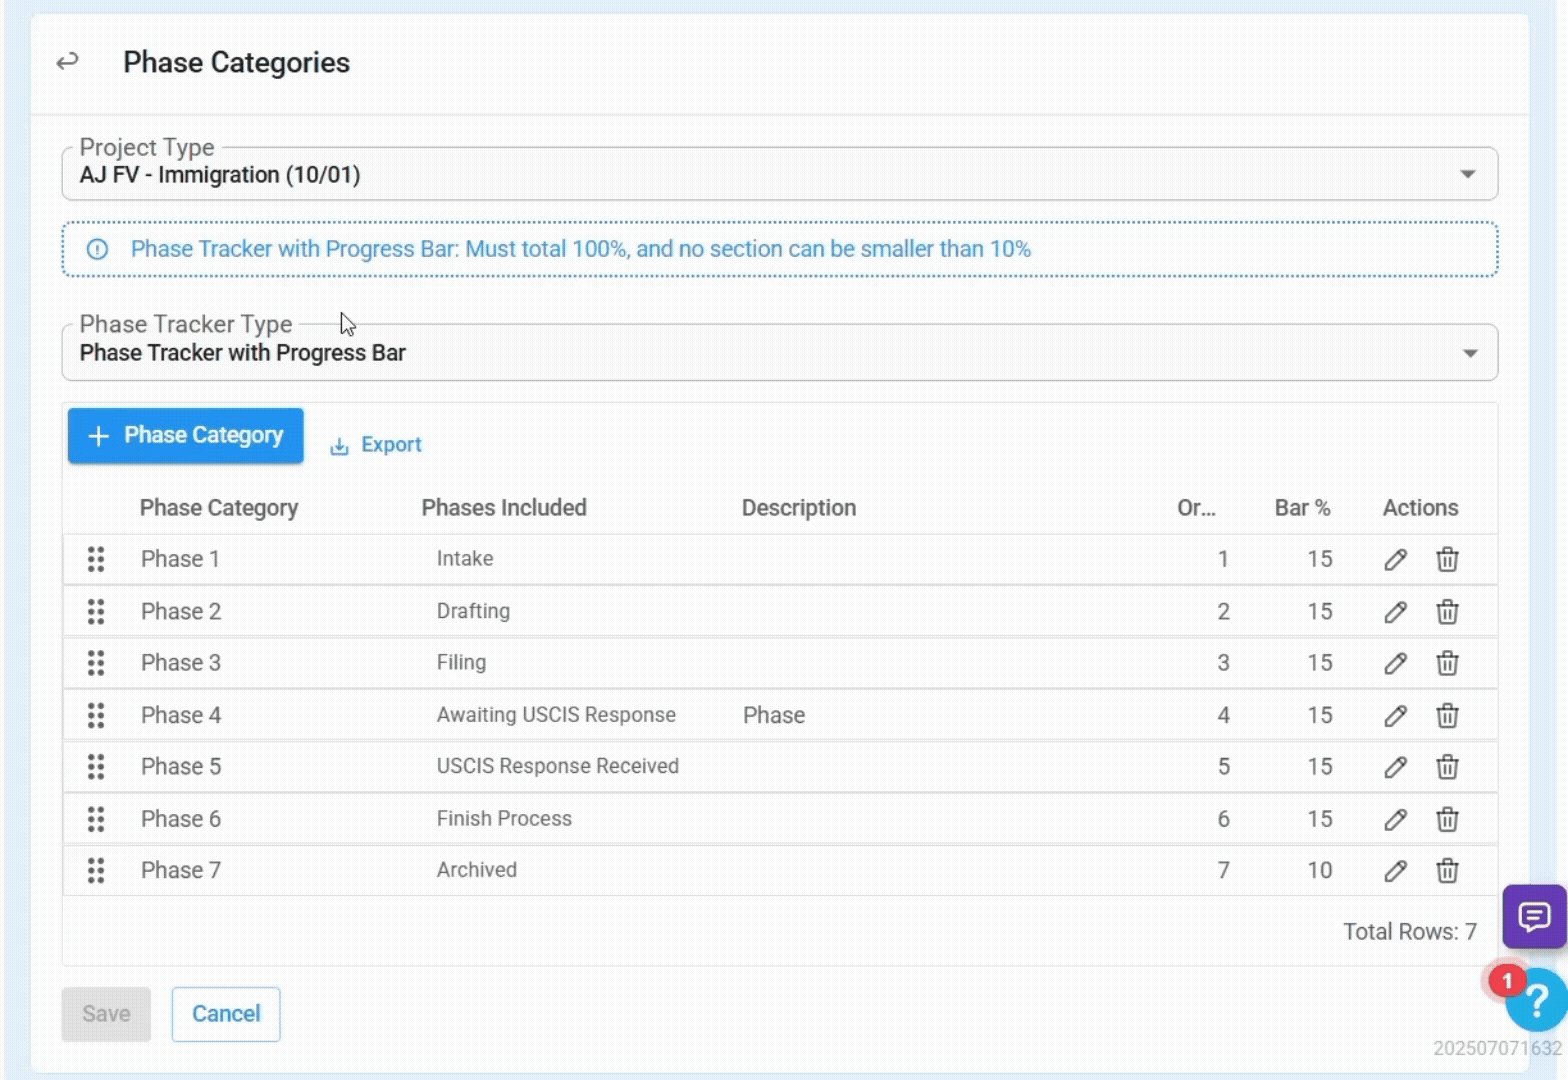Select the Intake phase cell
1568x1080 pixels.
tap(465, 559)
